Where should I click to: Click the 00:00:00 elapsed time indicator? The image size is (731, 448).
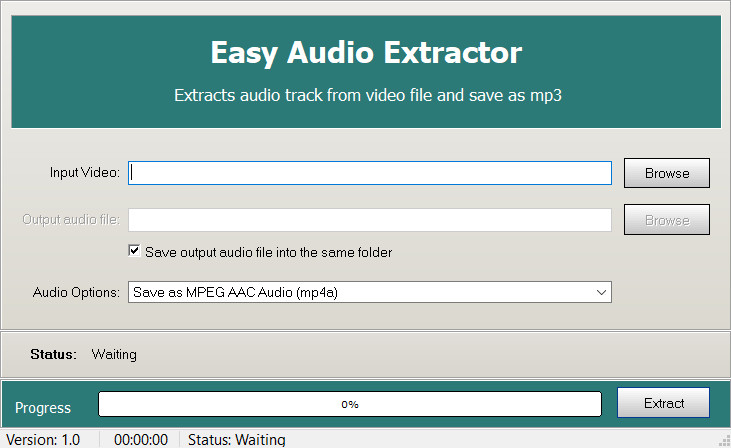click(x=139, y=440)
